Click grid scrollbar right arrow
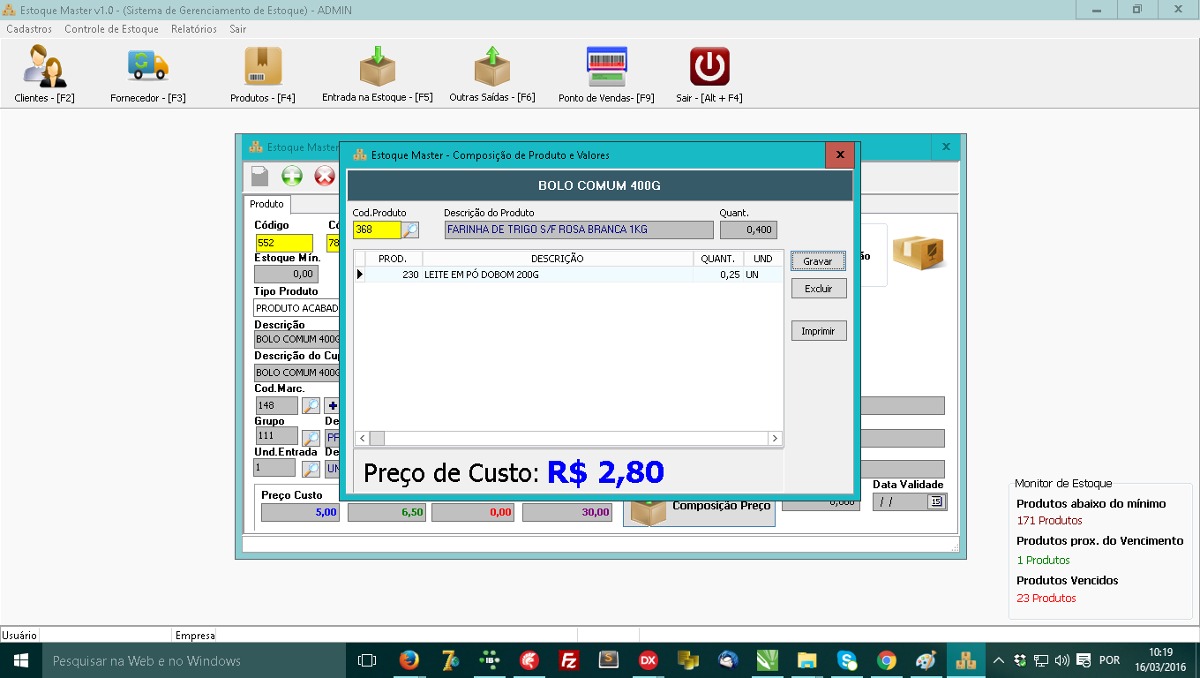 (x=775, y=438)
